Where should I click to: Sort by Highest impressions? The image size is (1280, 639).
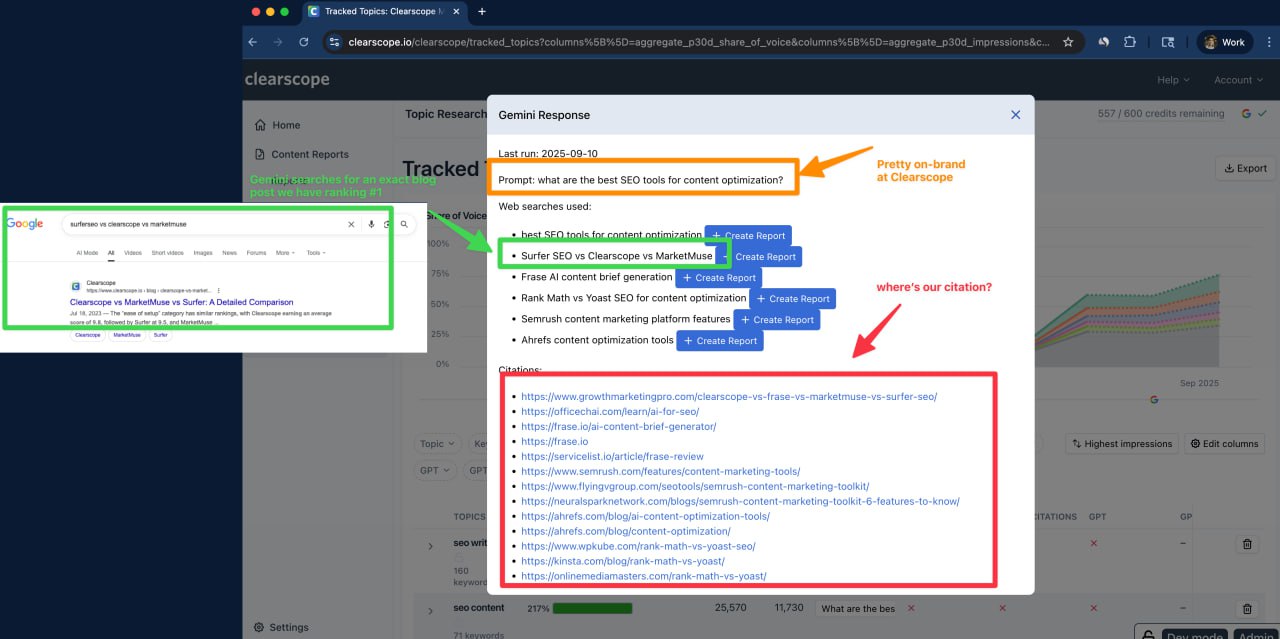[1121, 444]
